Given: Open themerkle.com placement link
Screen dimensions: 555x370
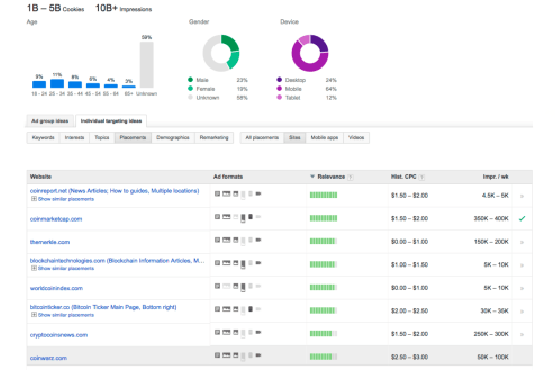Looking at the screenshot, I should pos(50,242).
